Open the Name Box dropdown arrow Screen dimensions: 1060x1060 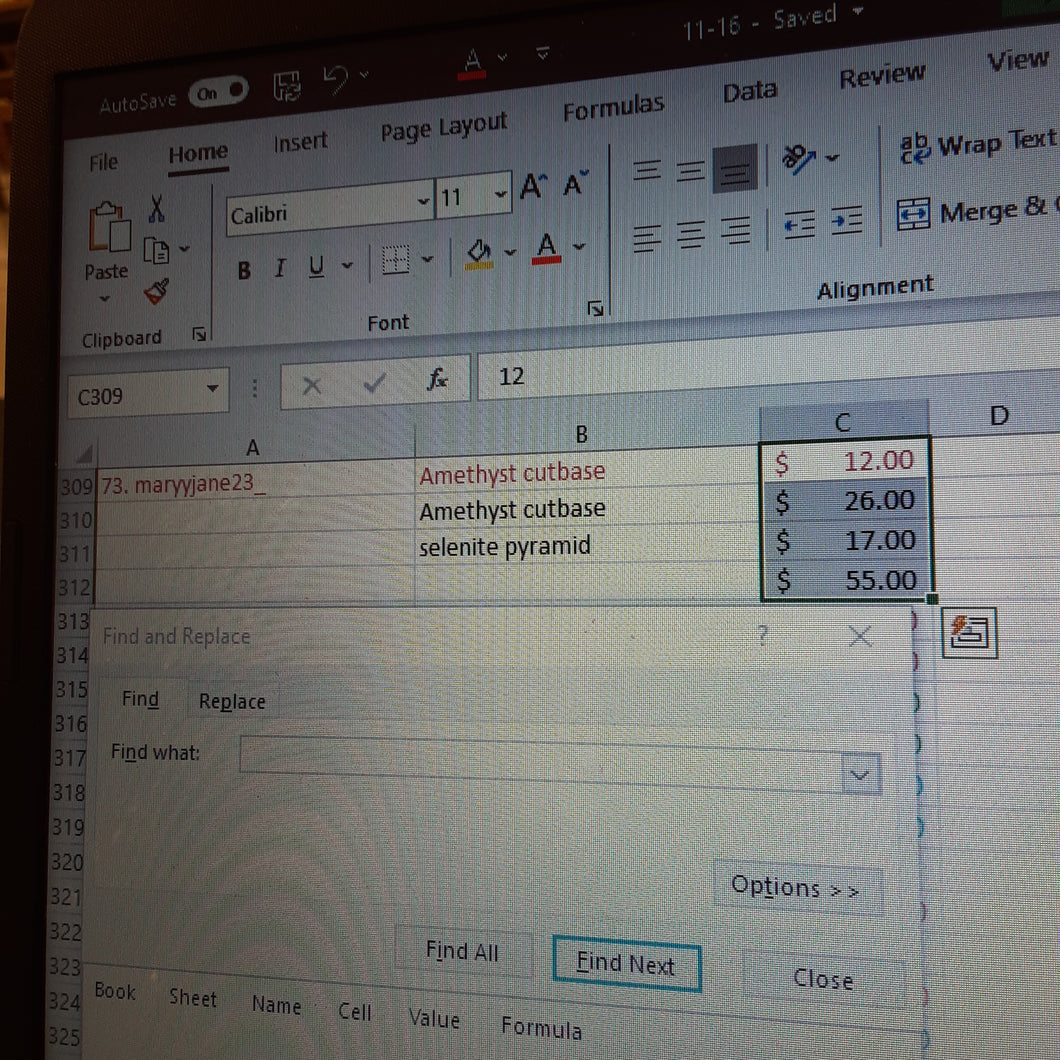212,389
